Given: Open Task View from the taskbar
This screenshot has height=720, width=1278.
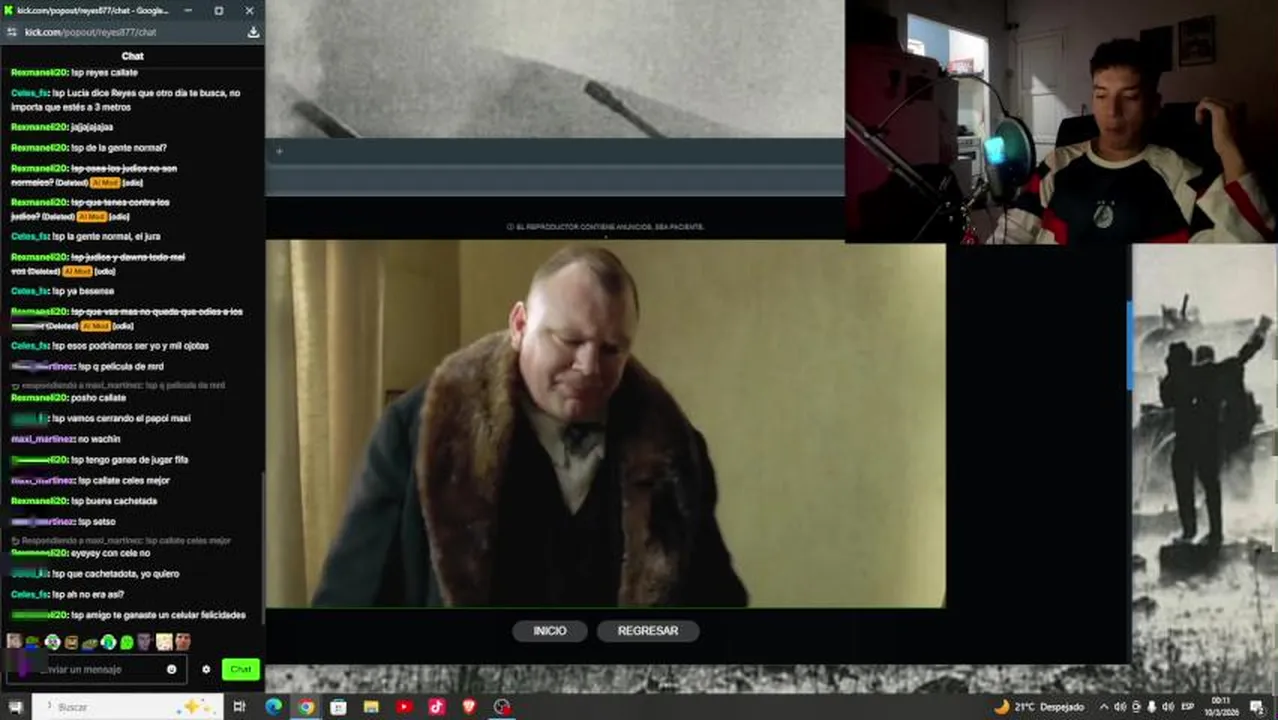Looking at the screenshot, I should tap(239, 707).
